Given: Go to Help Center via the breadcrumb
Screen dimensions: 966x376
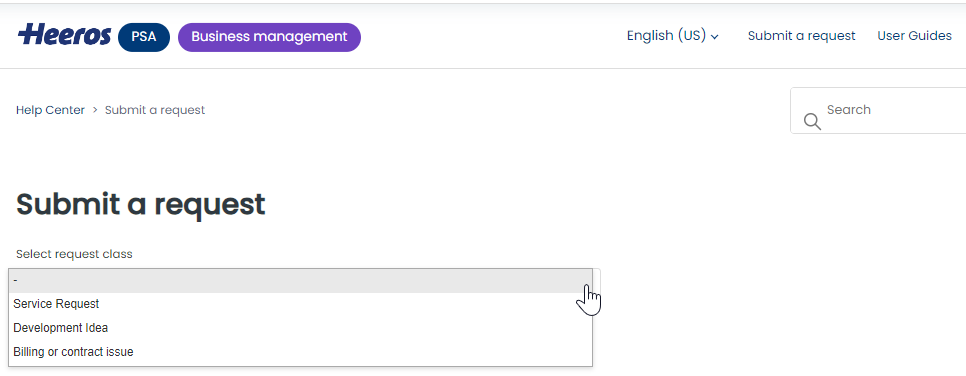Looking at the screenshot, I should point(51,110).
